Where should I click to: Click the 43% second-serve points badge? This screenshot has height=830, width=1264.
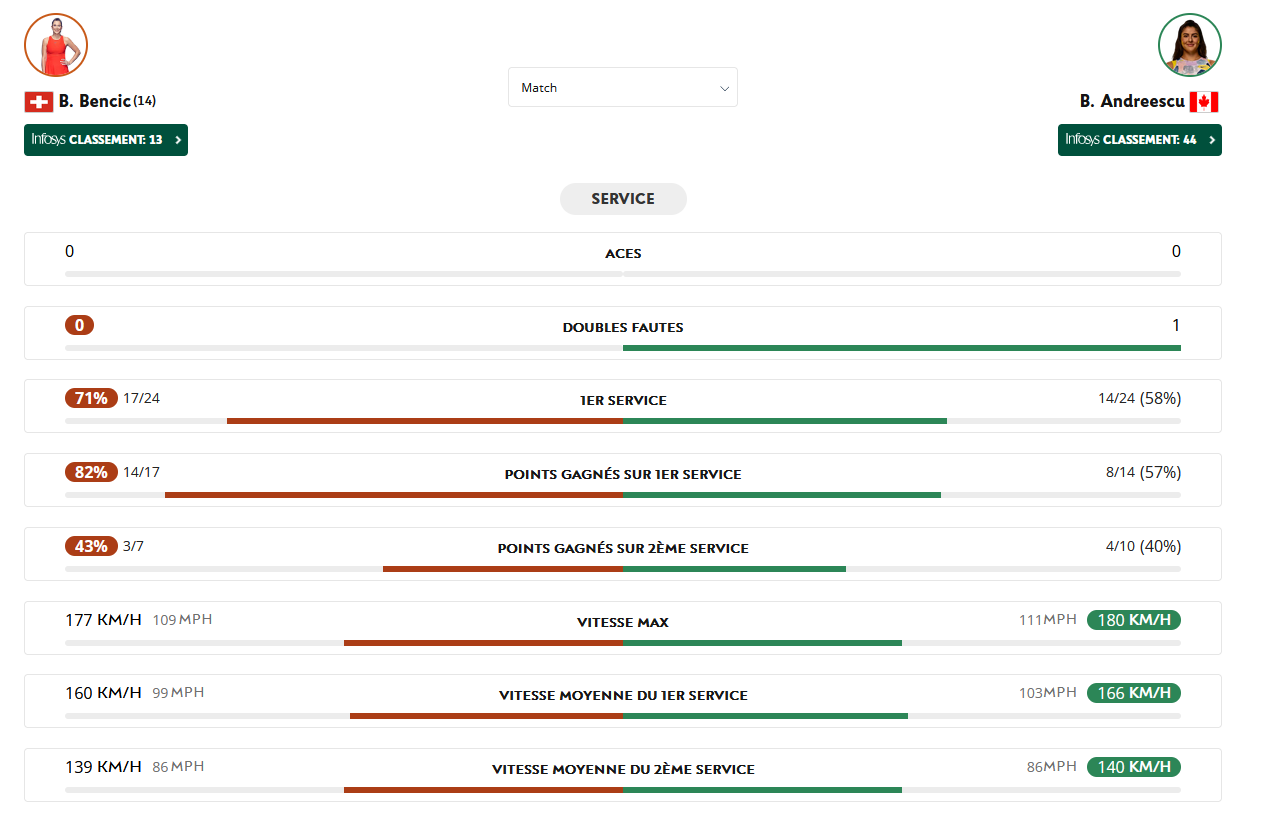[x=91, y=546]
